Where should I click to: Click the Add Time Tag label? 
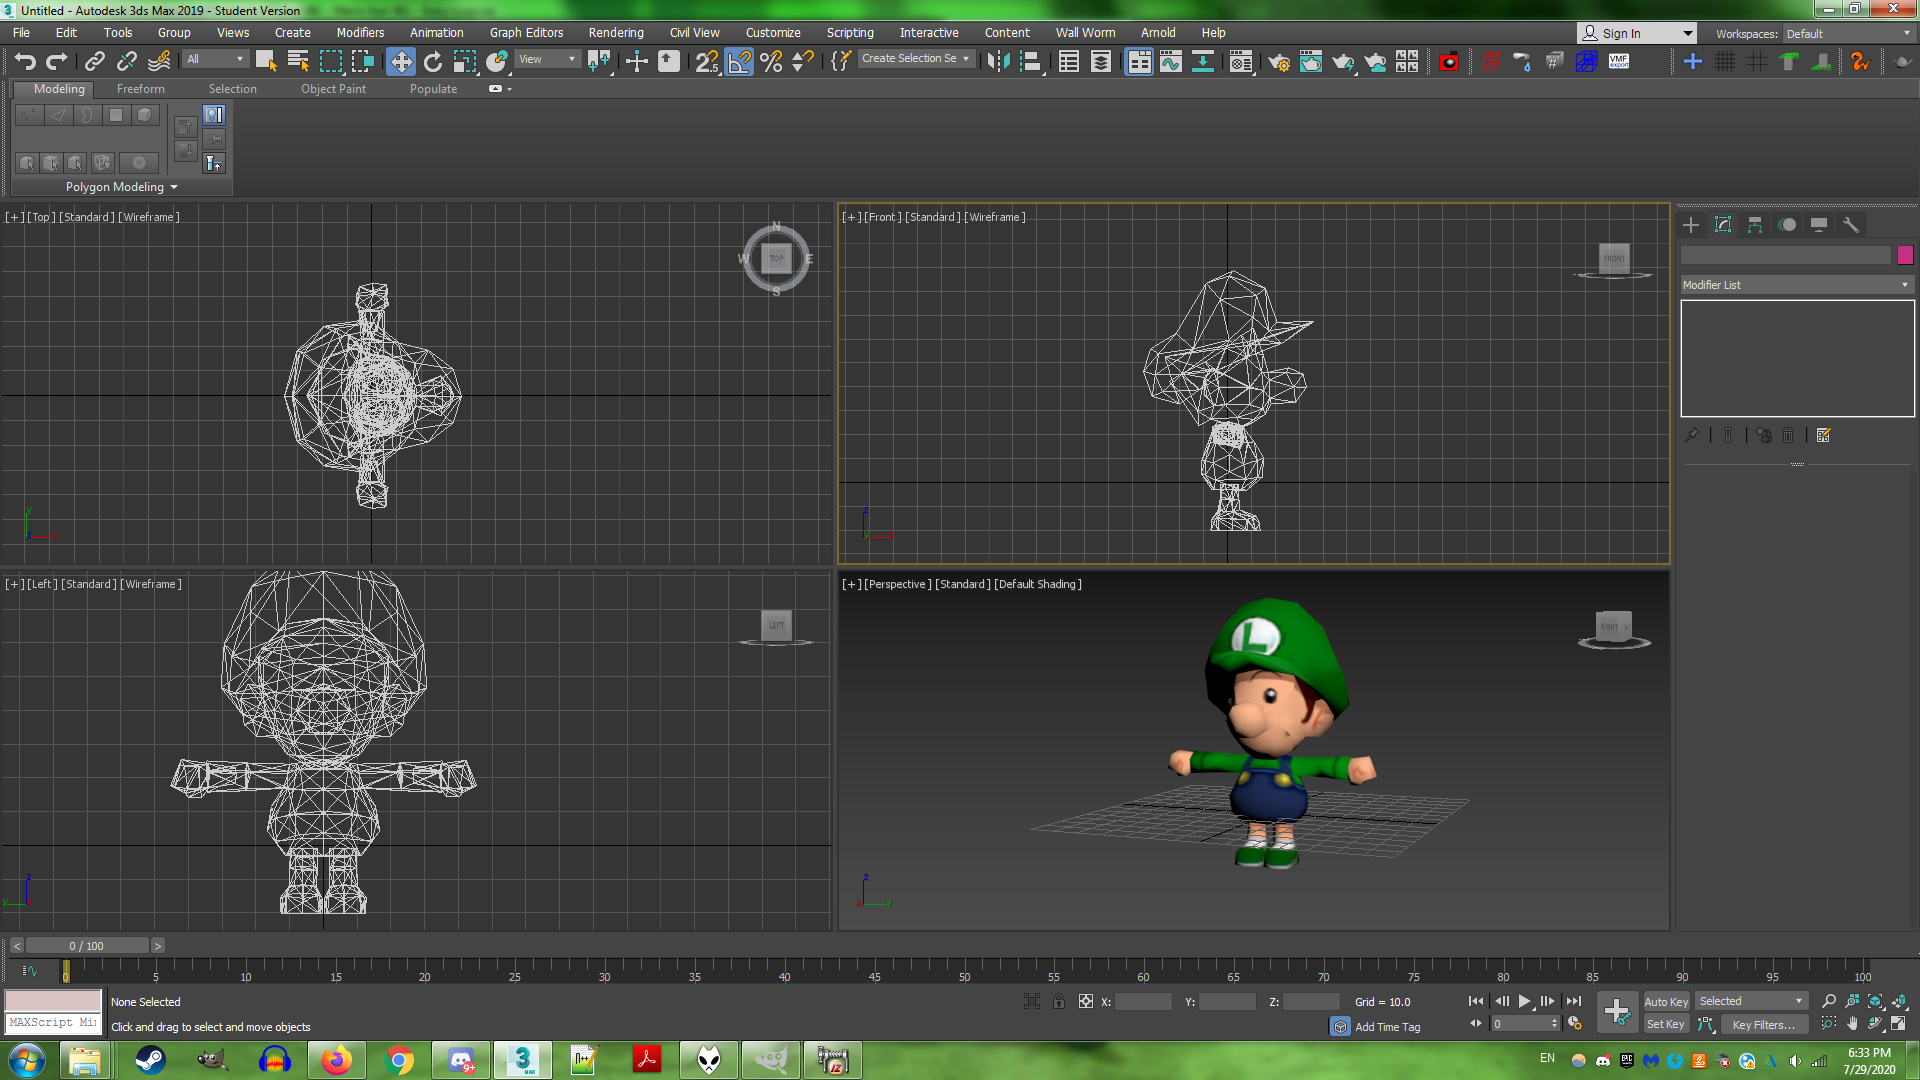1387,1027
